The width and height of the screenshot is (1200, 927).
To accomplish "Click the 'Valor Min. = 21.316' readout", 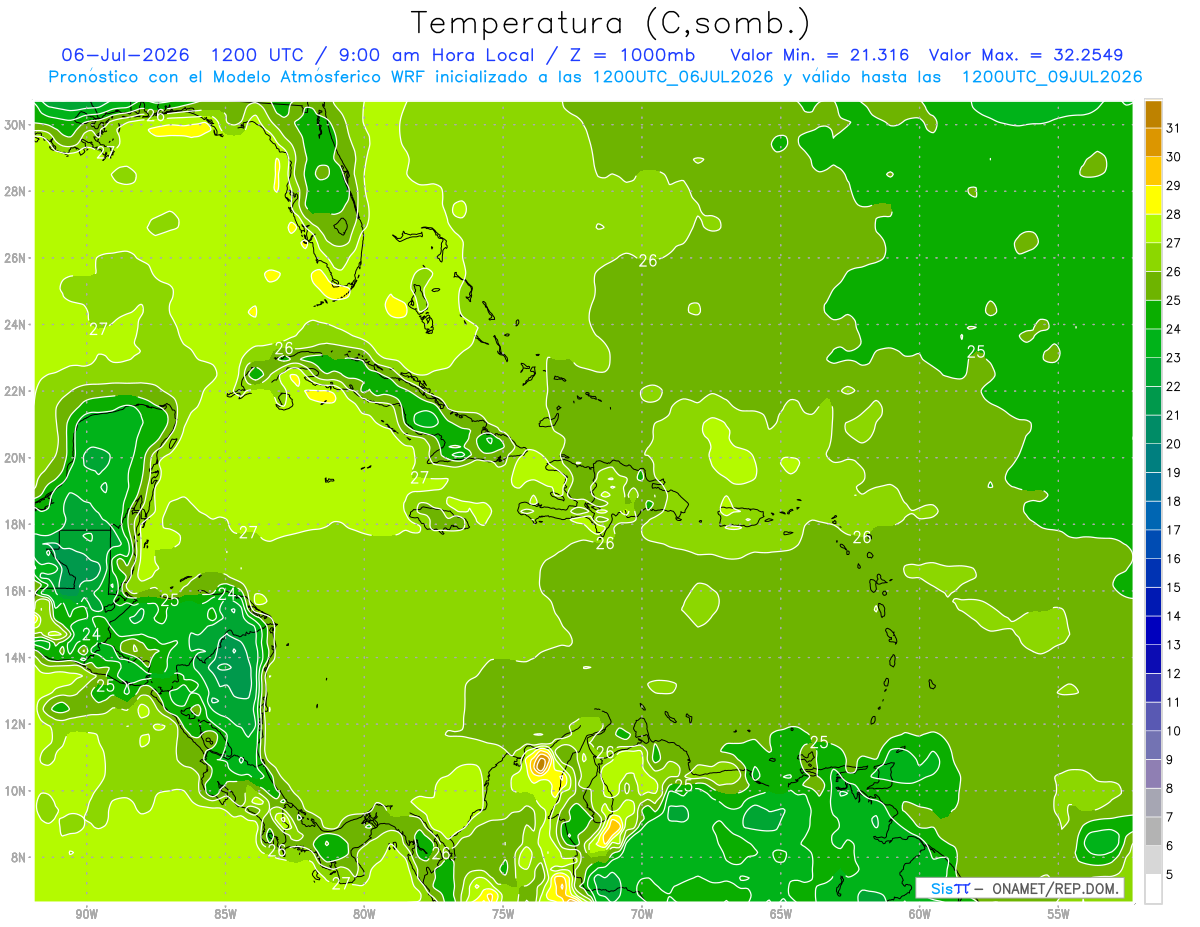I will pos(820,55).
